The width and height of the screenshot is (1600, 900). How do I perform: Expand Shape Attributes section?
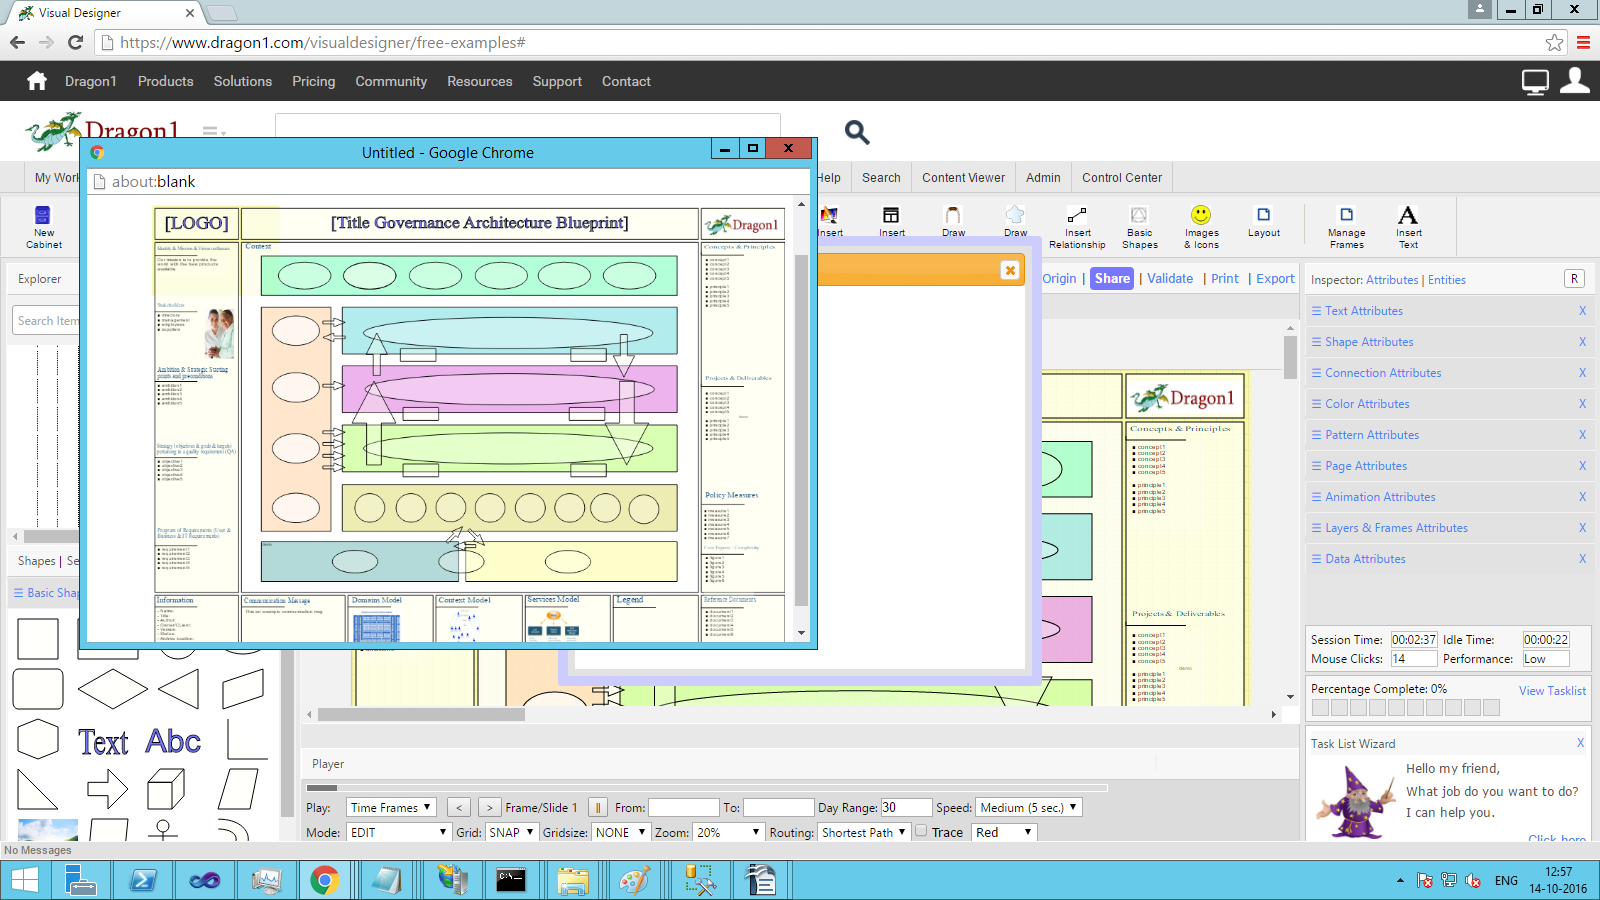tap(1369, 342)
